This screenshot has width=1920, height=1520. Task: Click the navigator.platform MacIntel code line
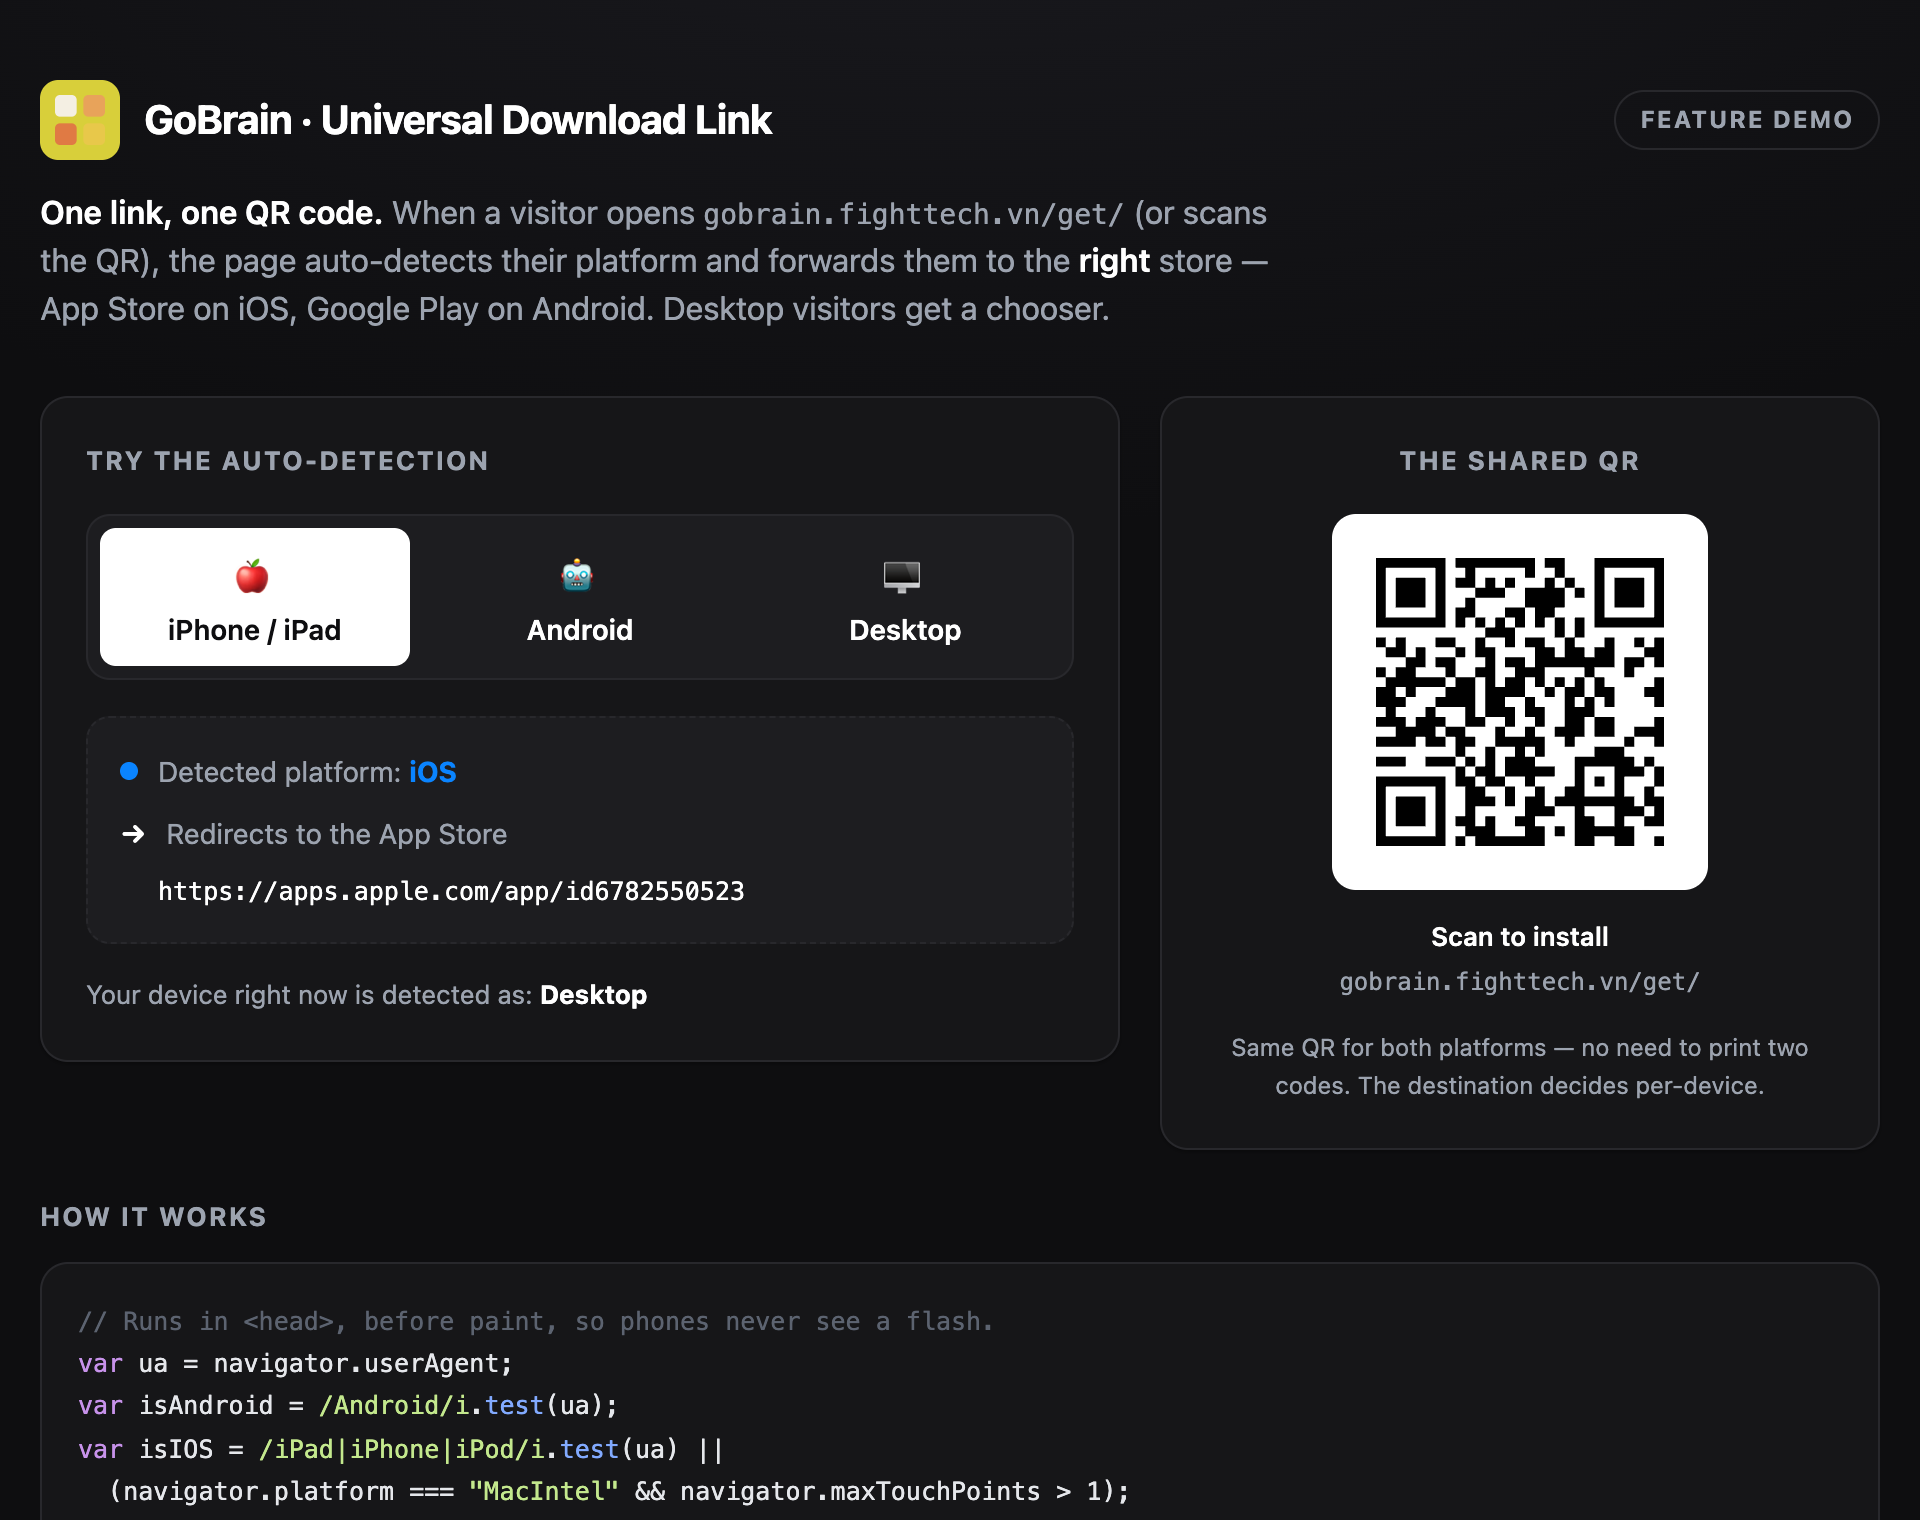click(620, 1491)
